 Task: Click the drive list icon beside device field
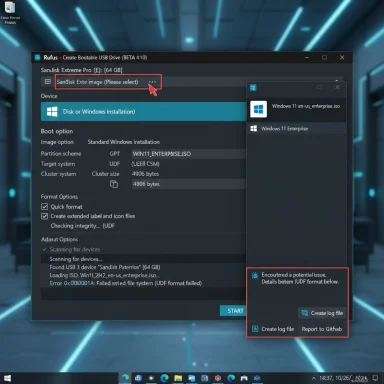pyautogui.click(x=48, y=82)
